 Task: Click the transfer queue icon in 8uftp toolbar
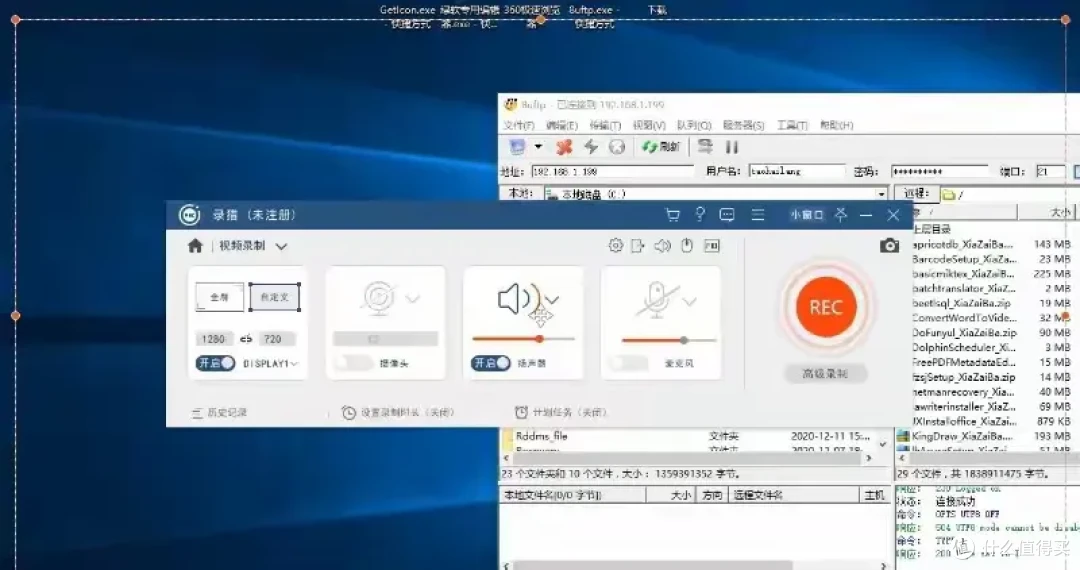click(705, 147)
